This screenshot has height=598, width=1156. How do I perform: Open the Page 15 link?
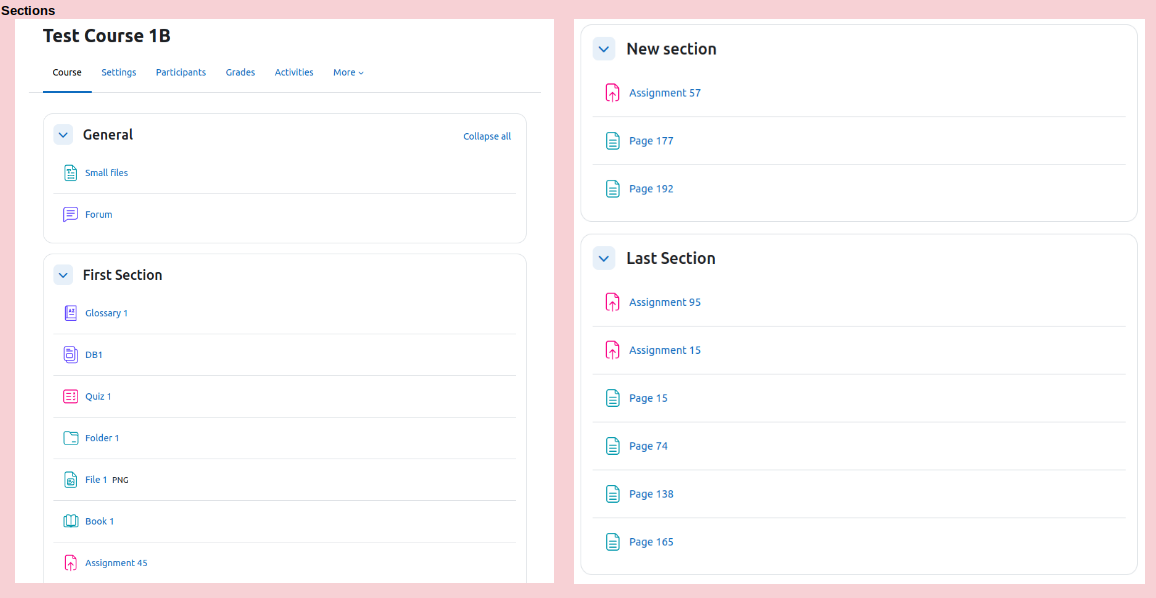(648, 398)
